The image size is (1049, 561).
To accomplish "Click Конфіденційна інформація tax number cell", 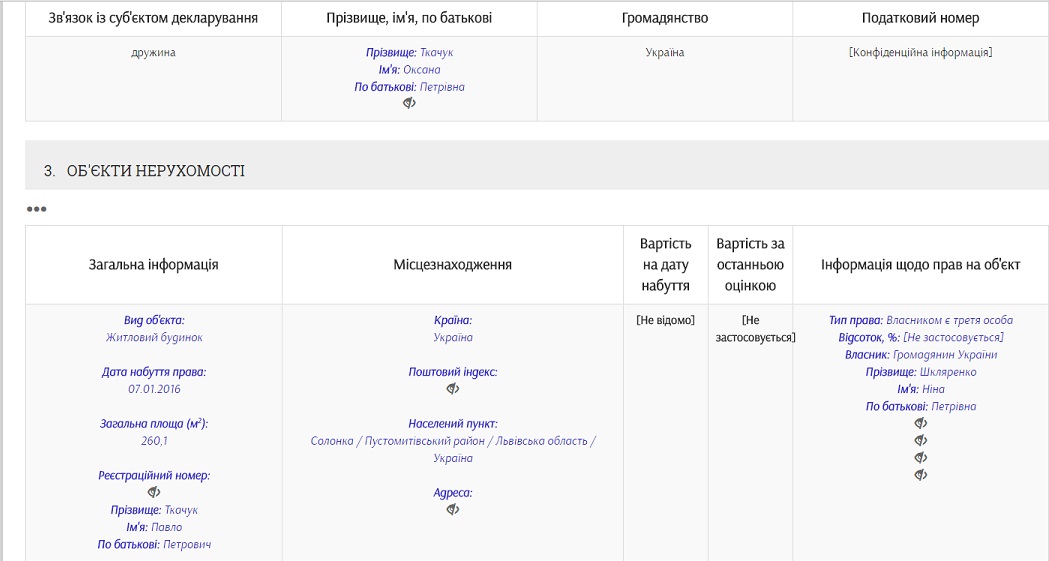I will pyautogui.click(x=921, y=52).
